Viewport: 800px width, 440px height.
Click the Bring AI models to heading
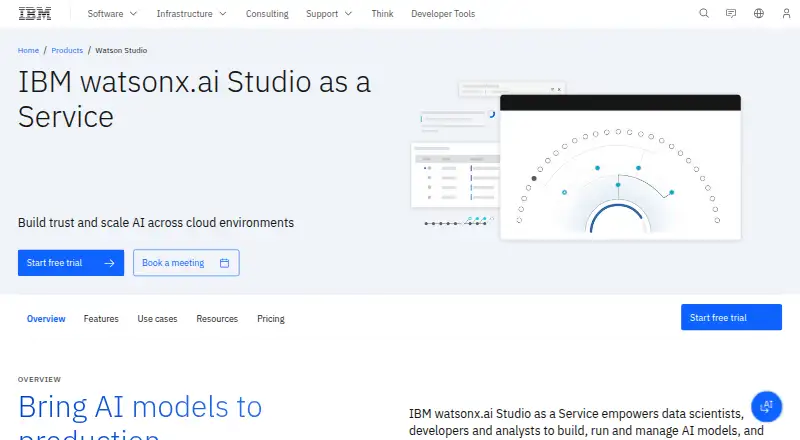[x=140, y=416]
